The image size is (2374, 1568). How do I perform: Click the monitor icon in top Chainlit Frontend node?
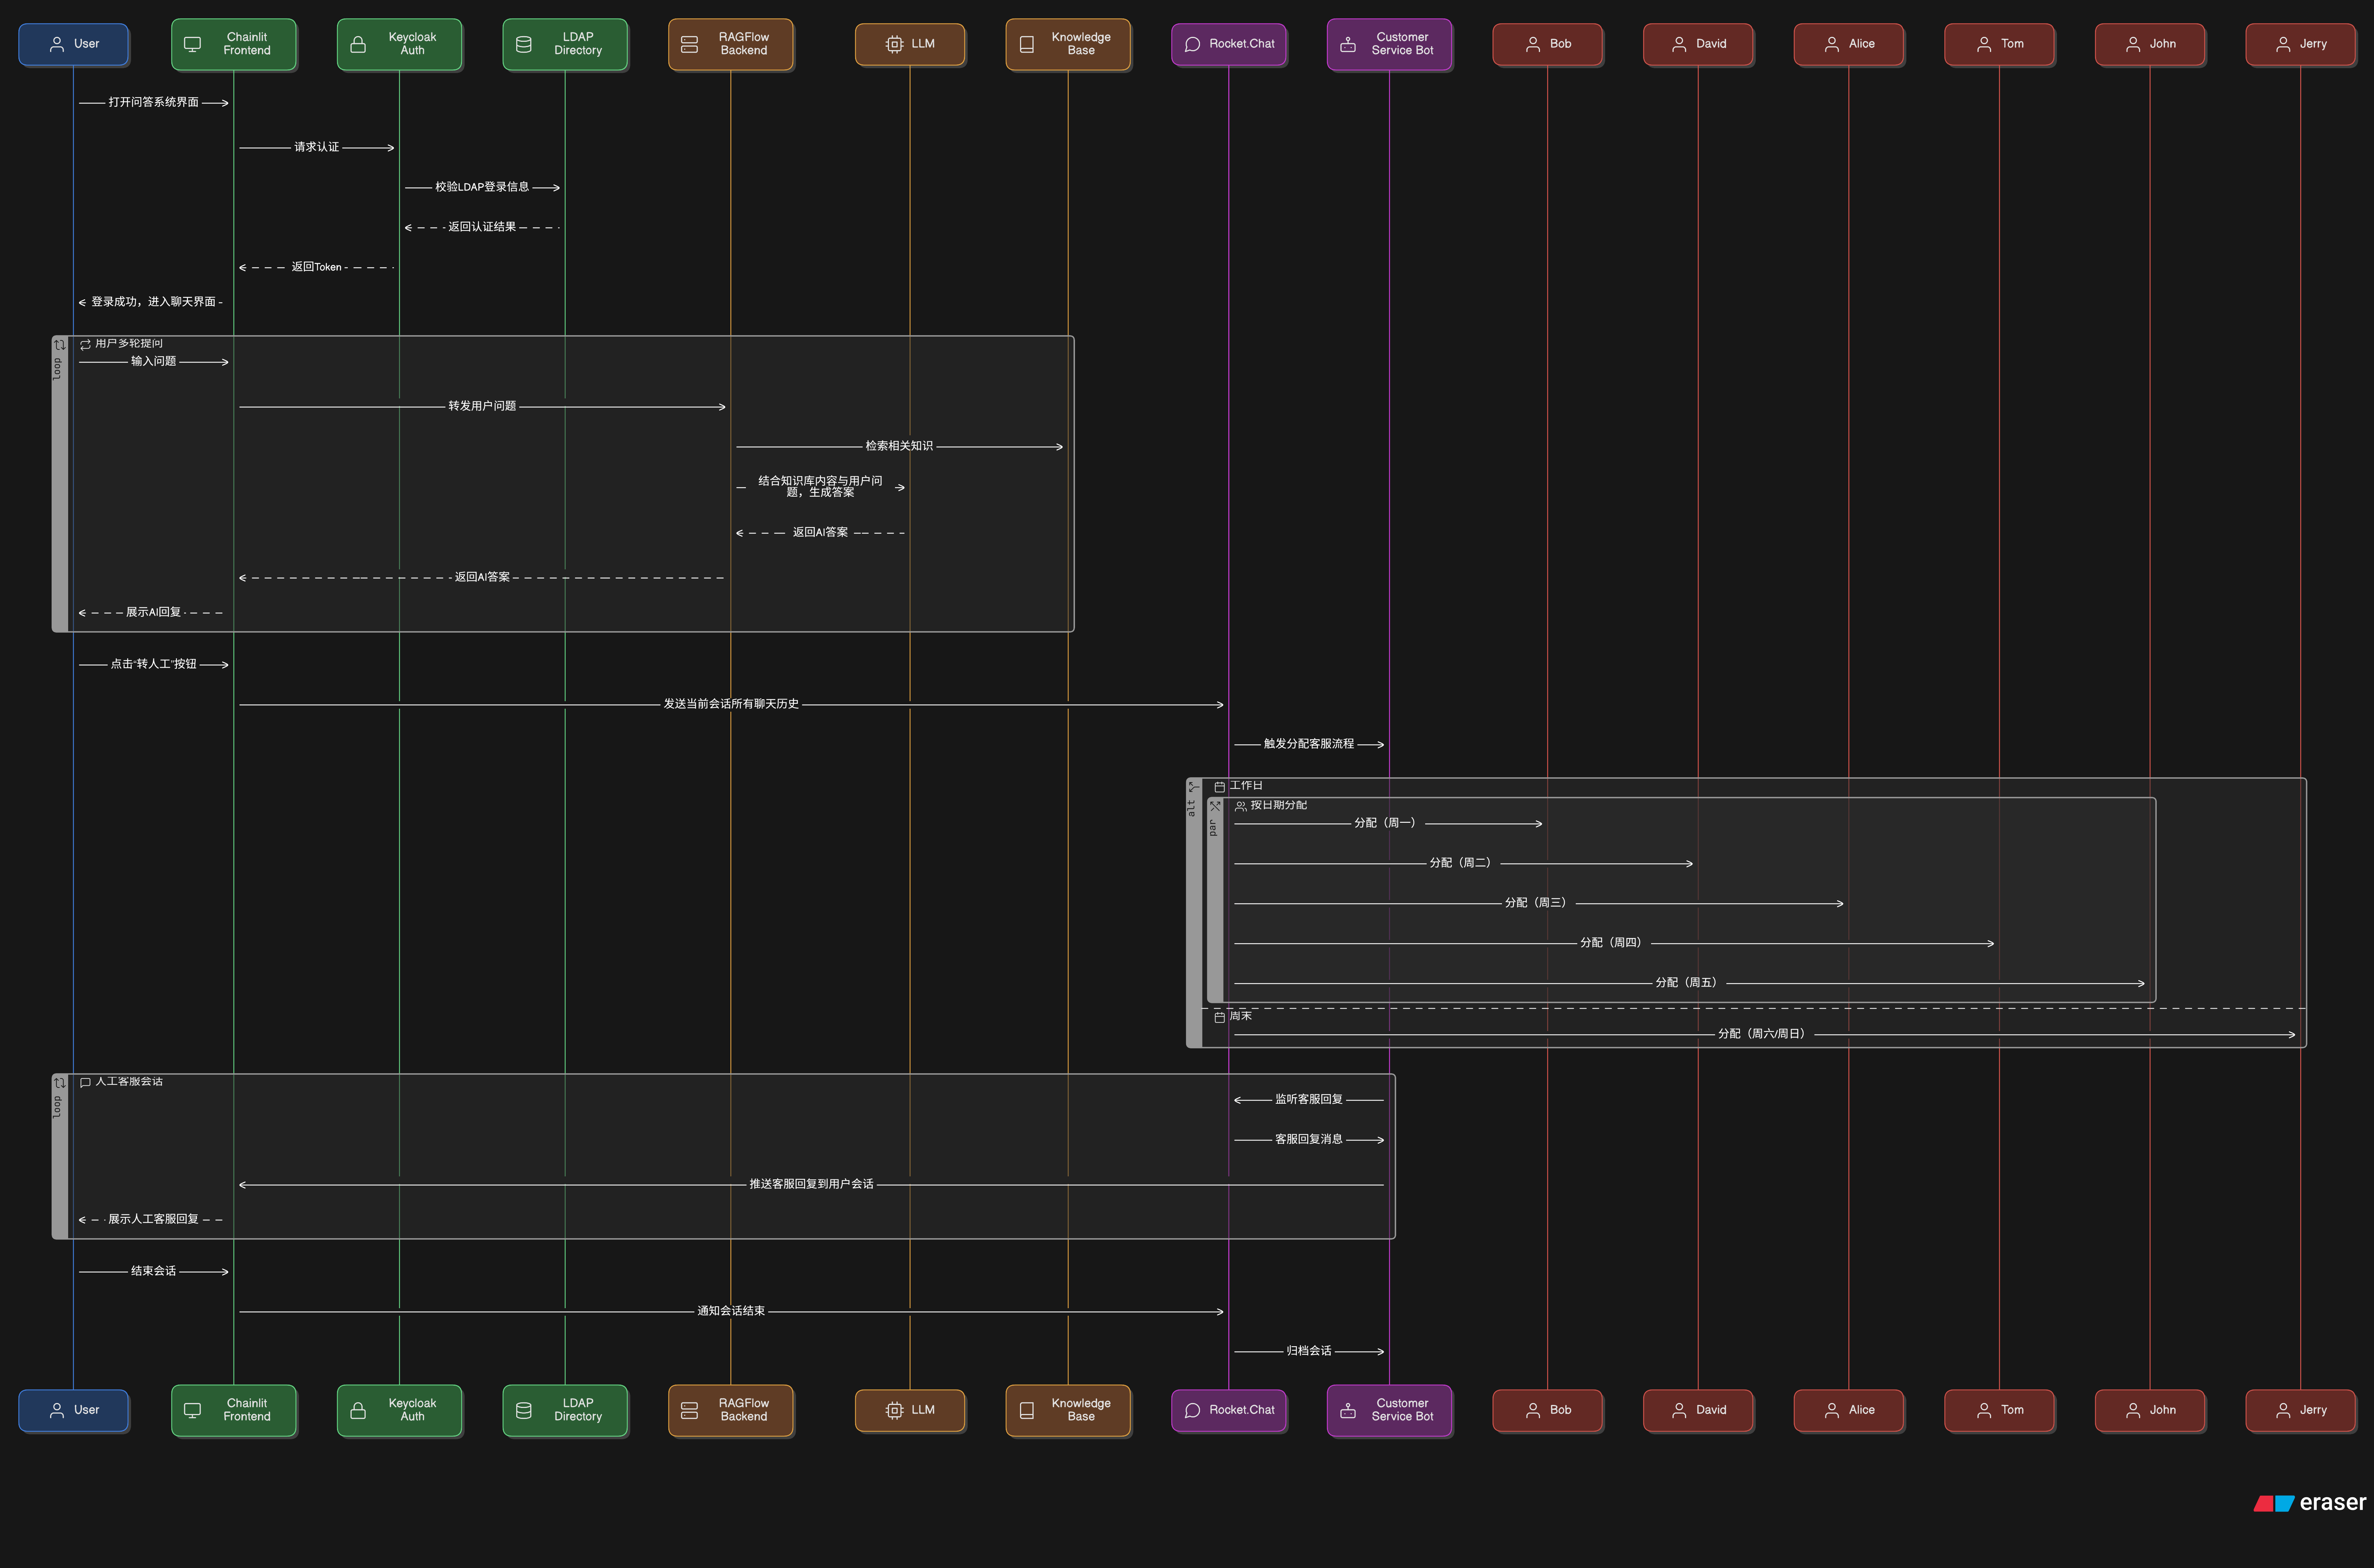click(193, 44)
